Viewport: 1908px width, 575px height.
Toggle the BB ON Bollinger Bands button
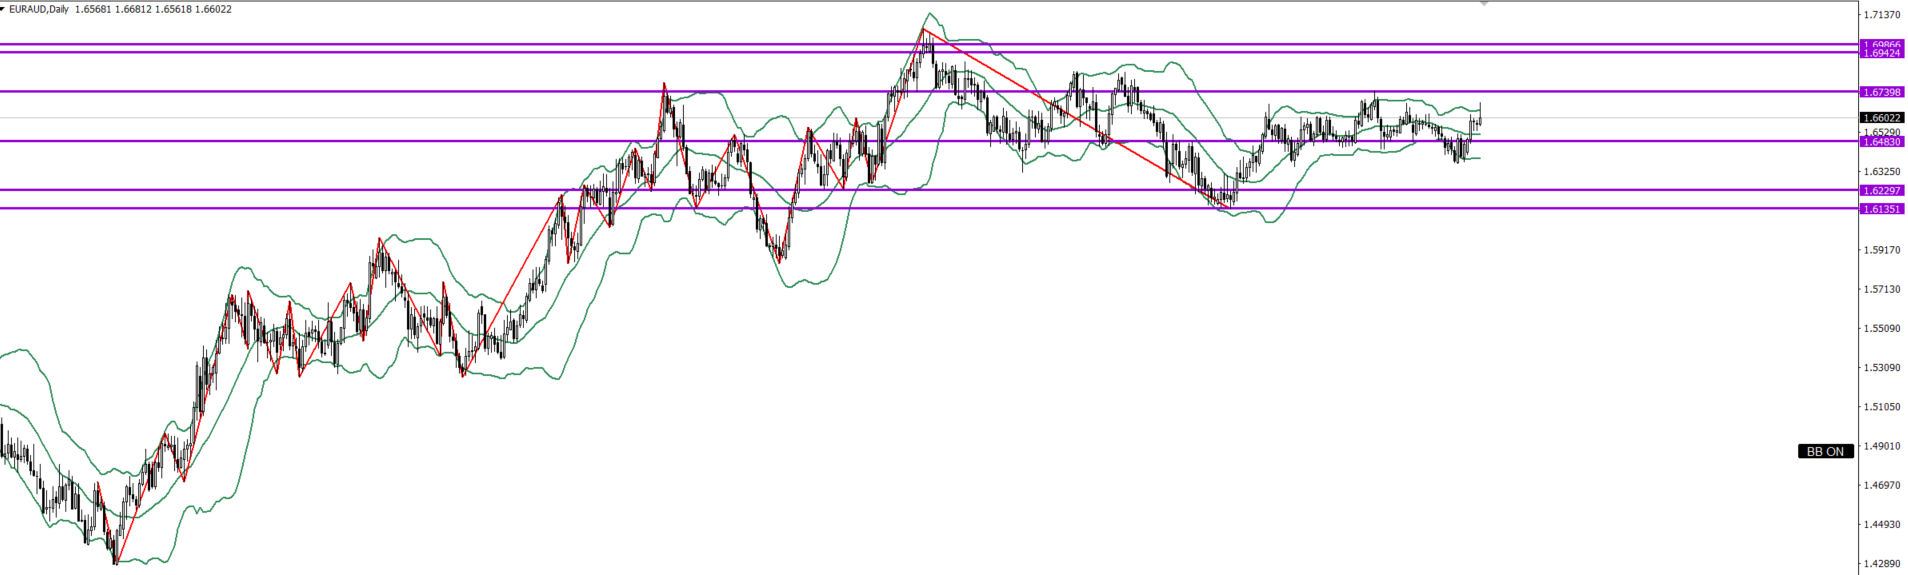(1825, 451)
